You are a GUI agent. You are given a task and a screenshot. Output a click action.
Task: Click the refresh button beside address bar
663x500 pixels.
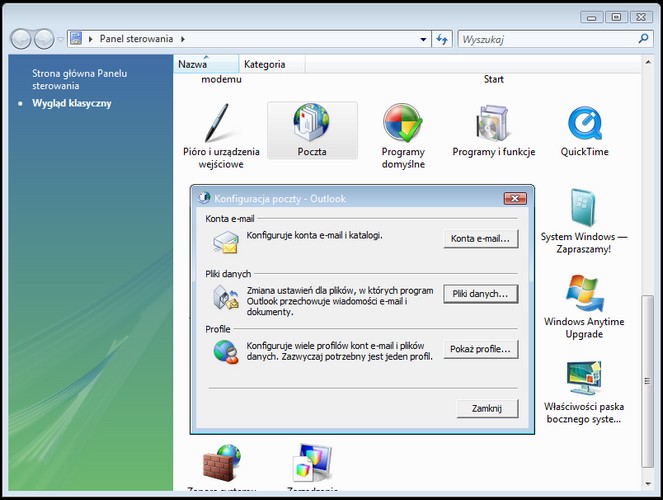pos(442,39)
